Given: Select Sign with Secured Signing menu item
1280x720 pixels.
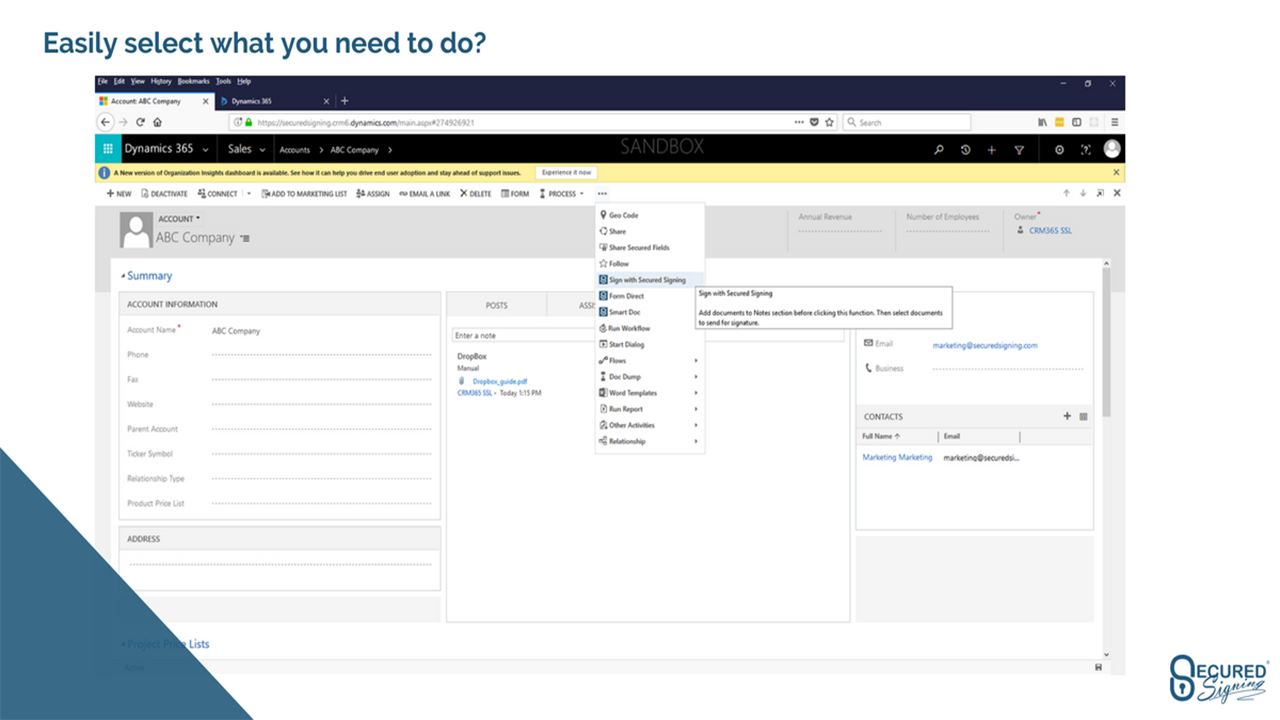Looking at the screenshot, I should coord(650,280).
